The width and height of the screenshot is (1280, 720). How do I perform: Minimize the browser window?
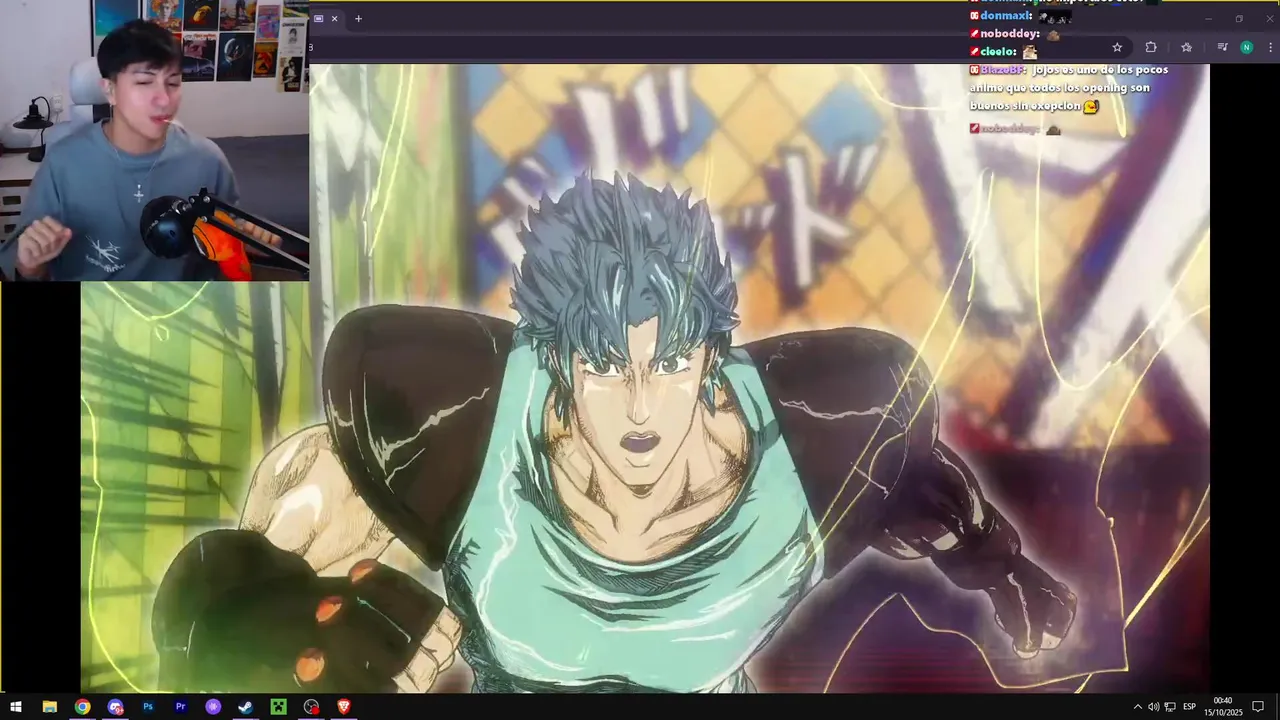pyautogui.click(x=1208, y=18)
